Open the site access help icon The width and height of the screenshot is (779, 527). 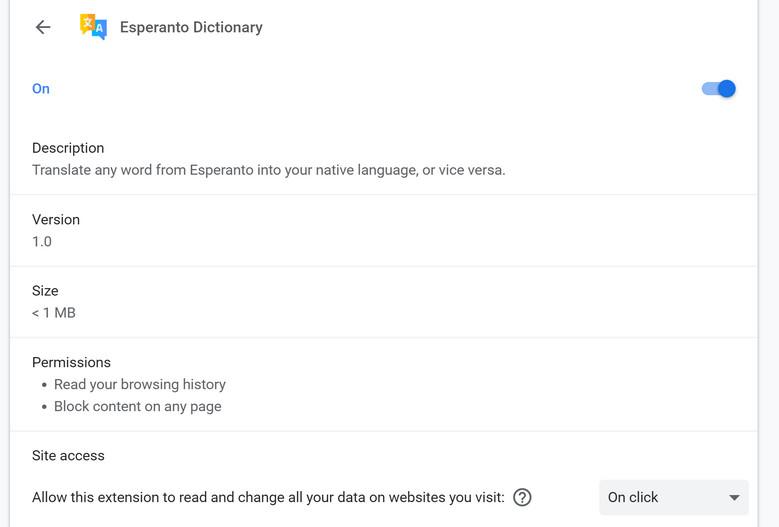[521, 497]
